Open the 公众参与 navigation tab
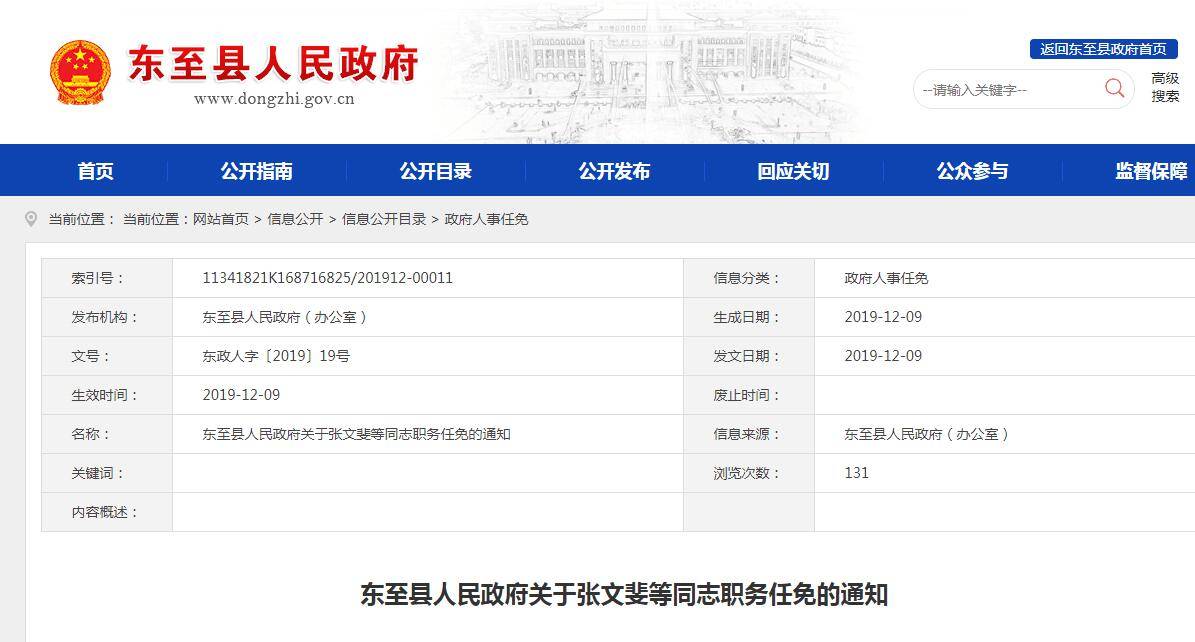 [x=972, y=171]
